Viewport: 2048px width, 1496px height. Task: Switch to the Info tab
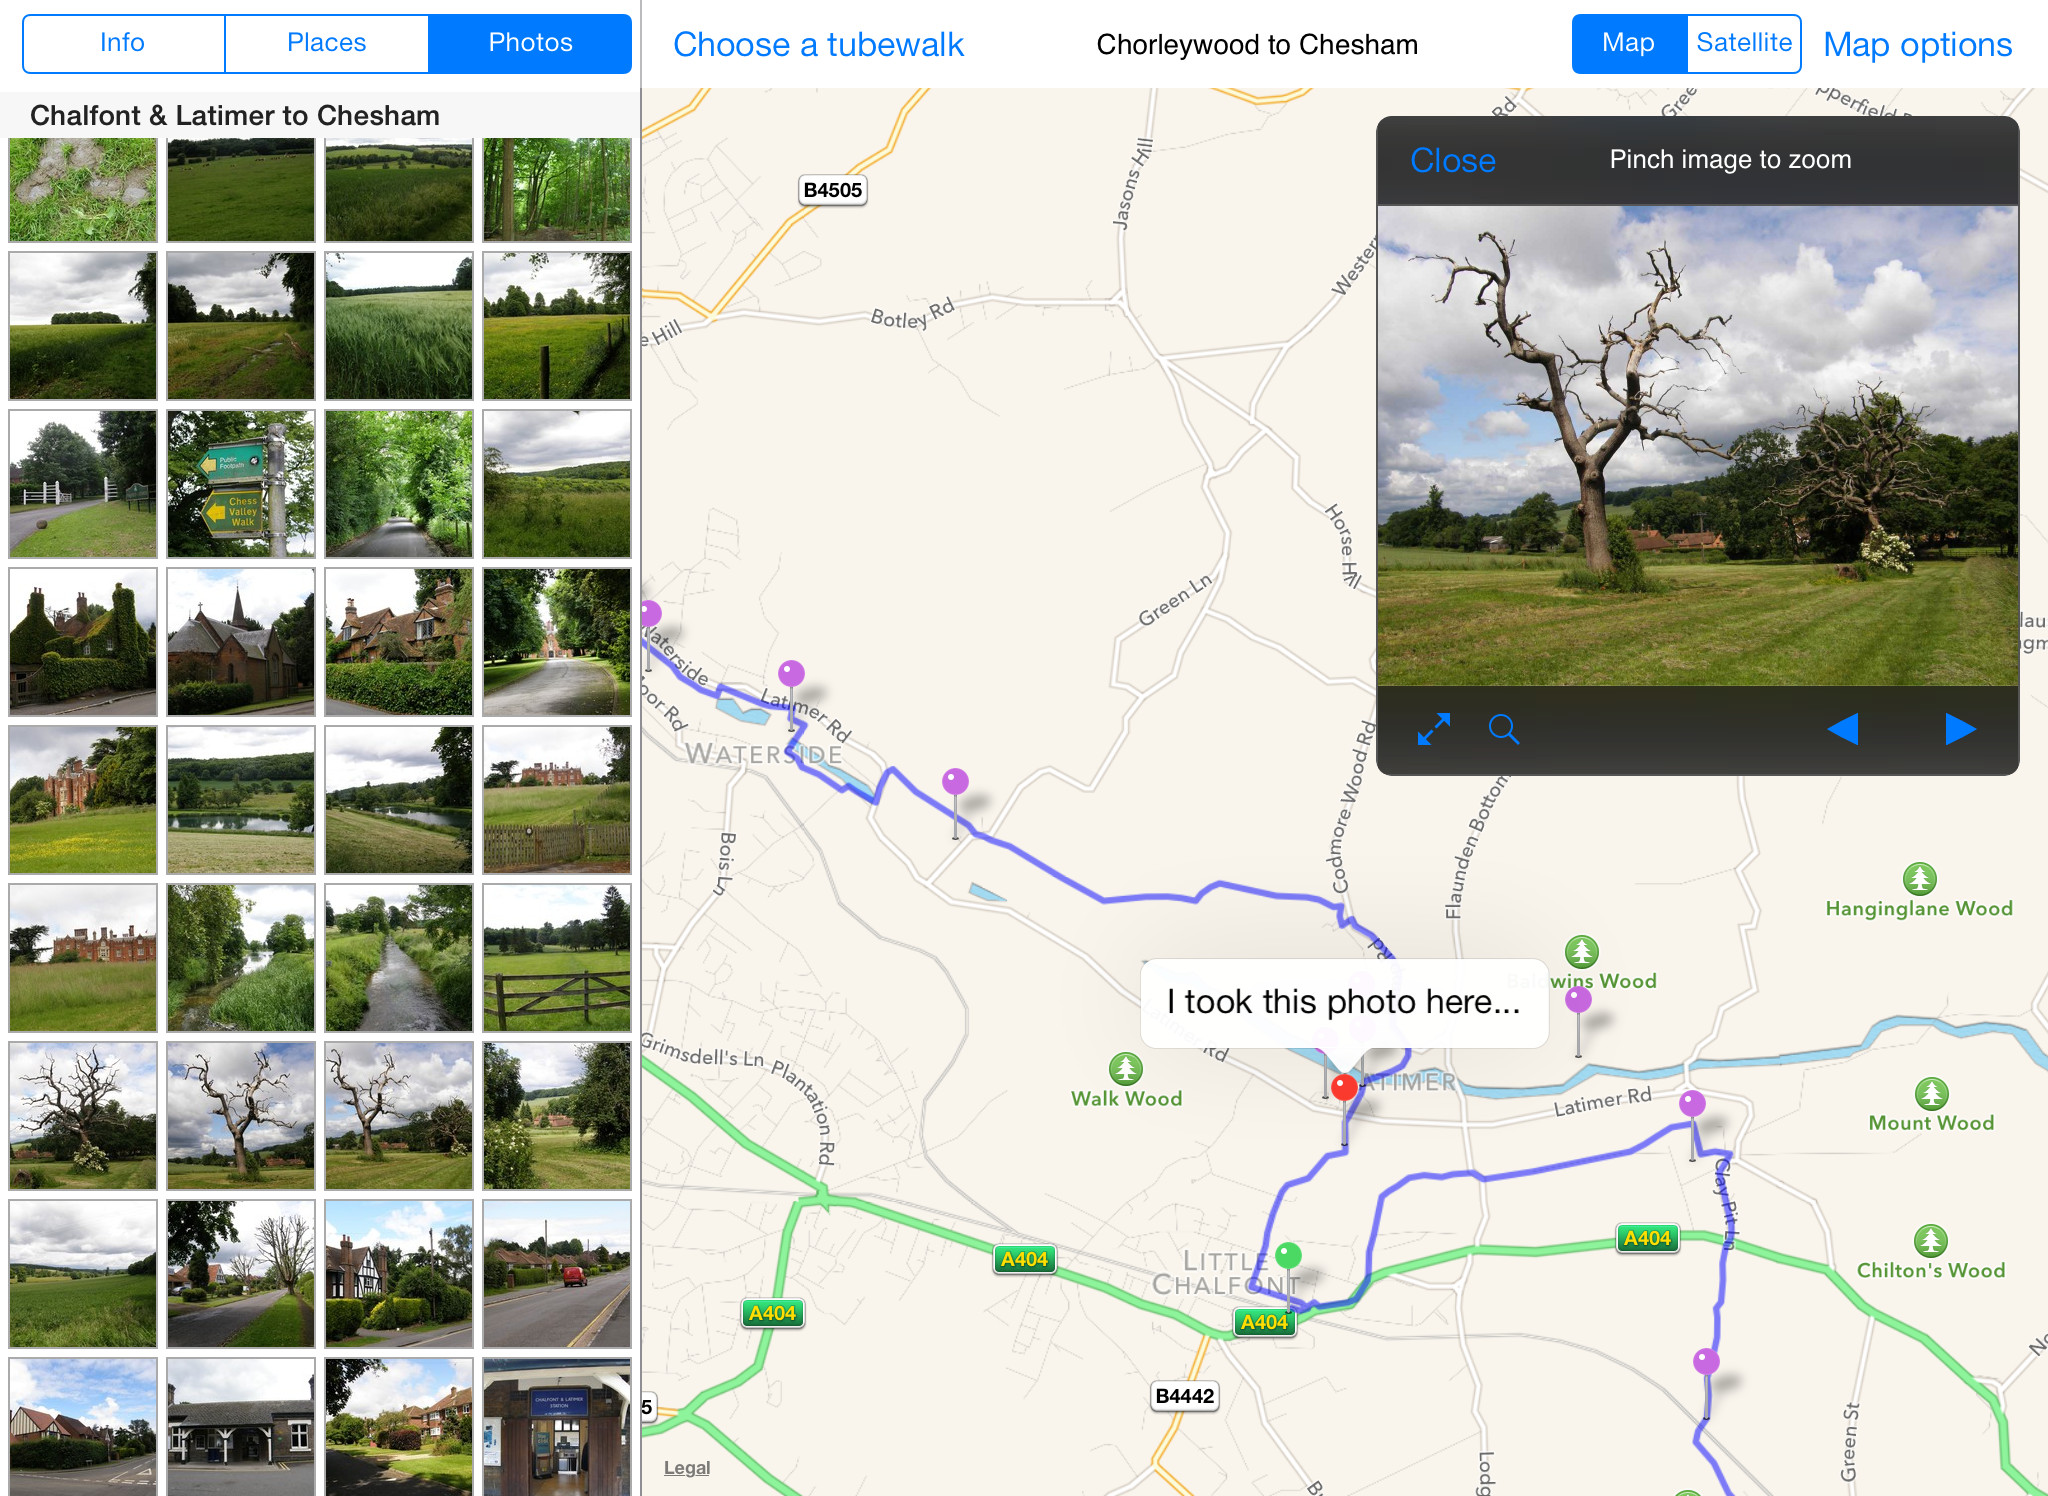tap(123, 43)
